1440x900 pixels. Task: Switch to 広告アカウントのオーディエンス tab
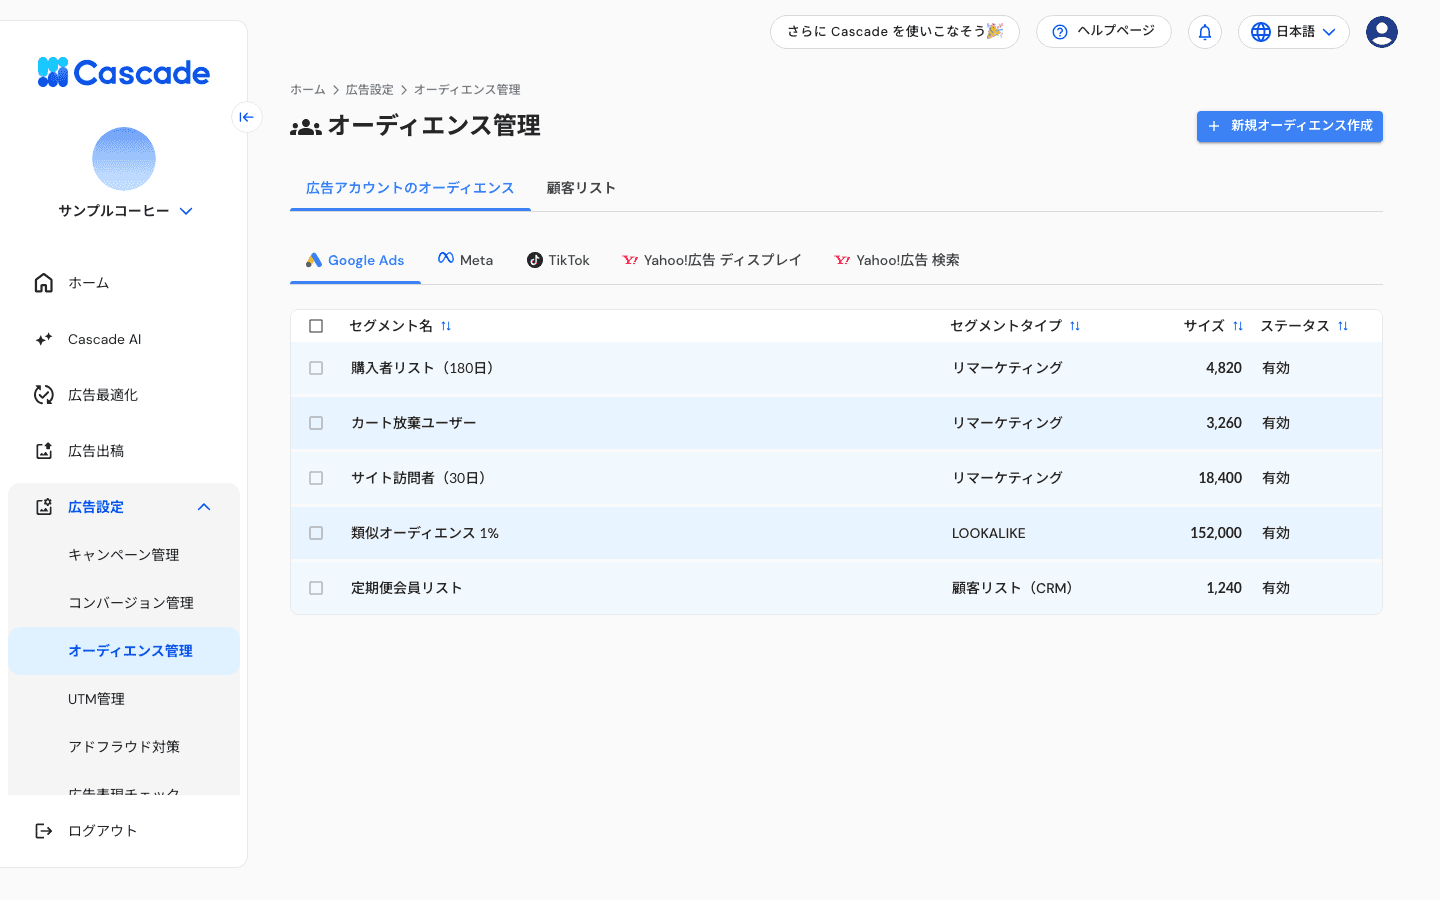pyautogui.click(x=410, y=188)
